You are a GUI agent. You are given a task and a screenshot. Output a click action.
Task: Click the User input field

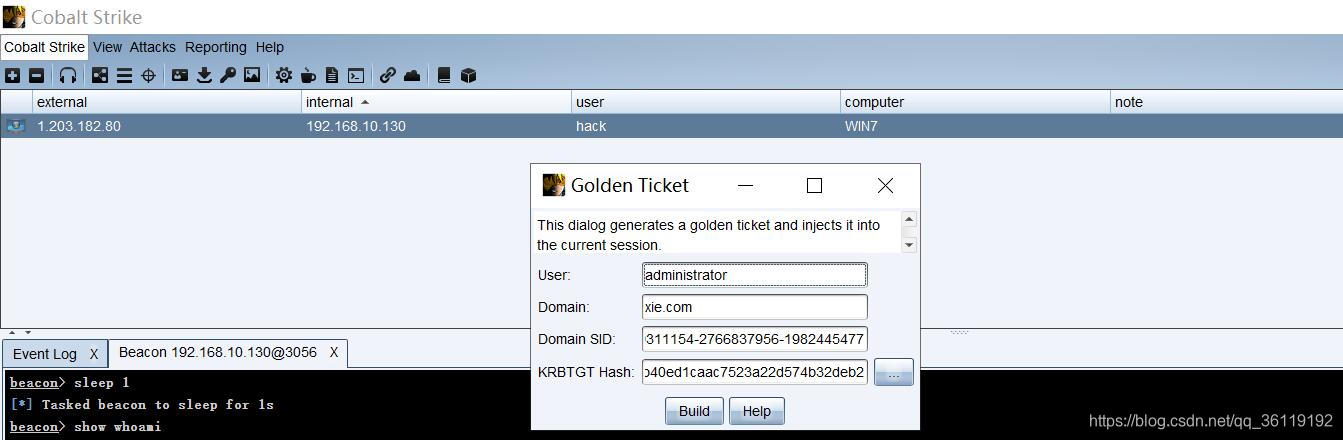pos(755,275)
